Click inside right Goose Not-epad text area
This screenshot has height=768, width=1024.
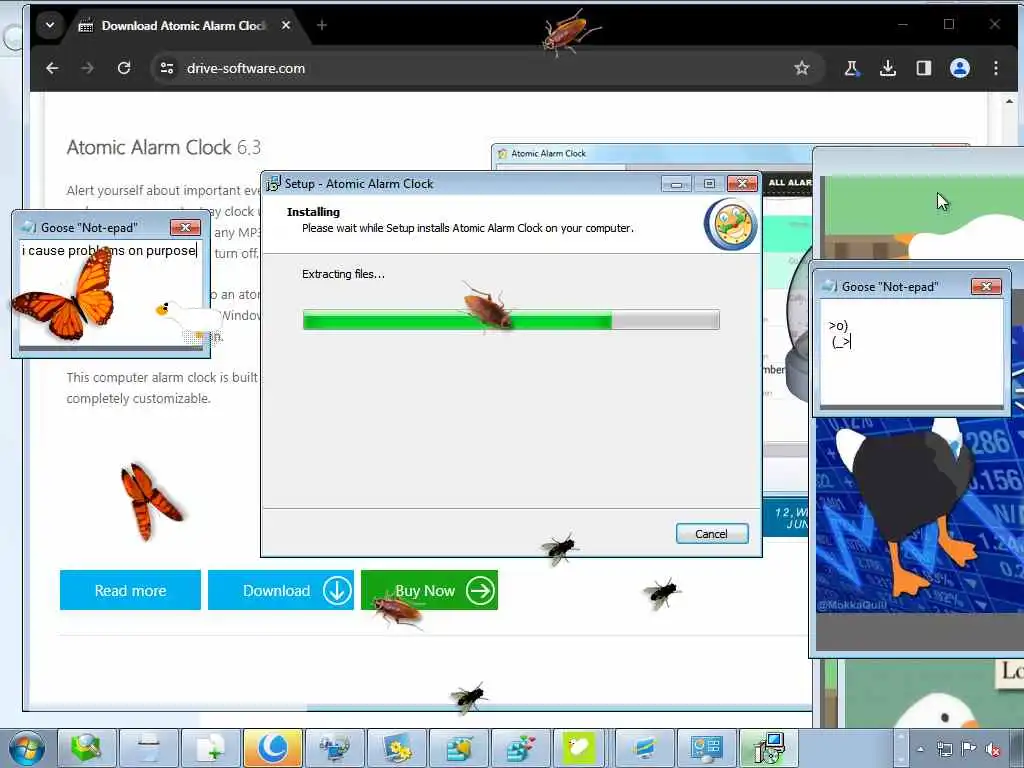911,353
